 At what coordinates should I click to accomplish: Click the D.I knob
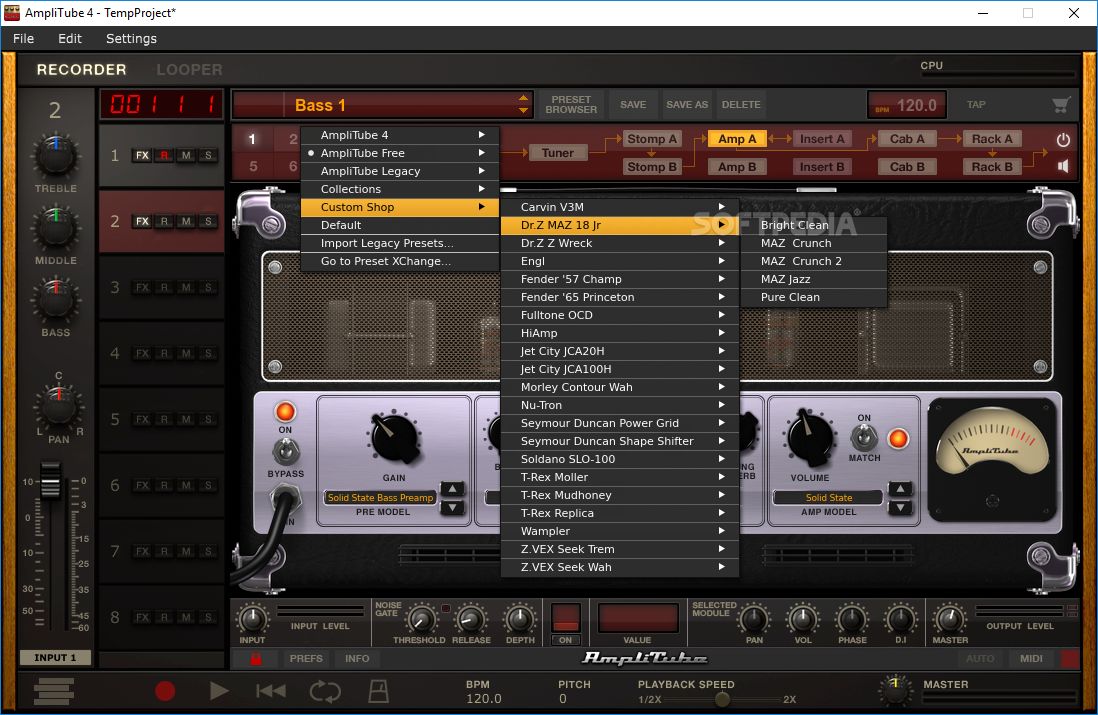(x=900, y=619)
